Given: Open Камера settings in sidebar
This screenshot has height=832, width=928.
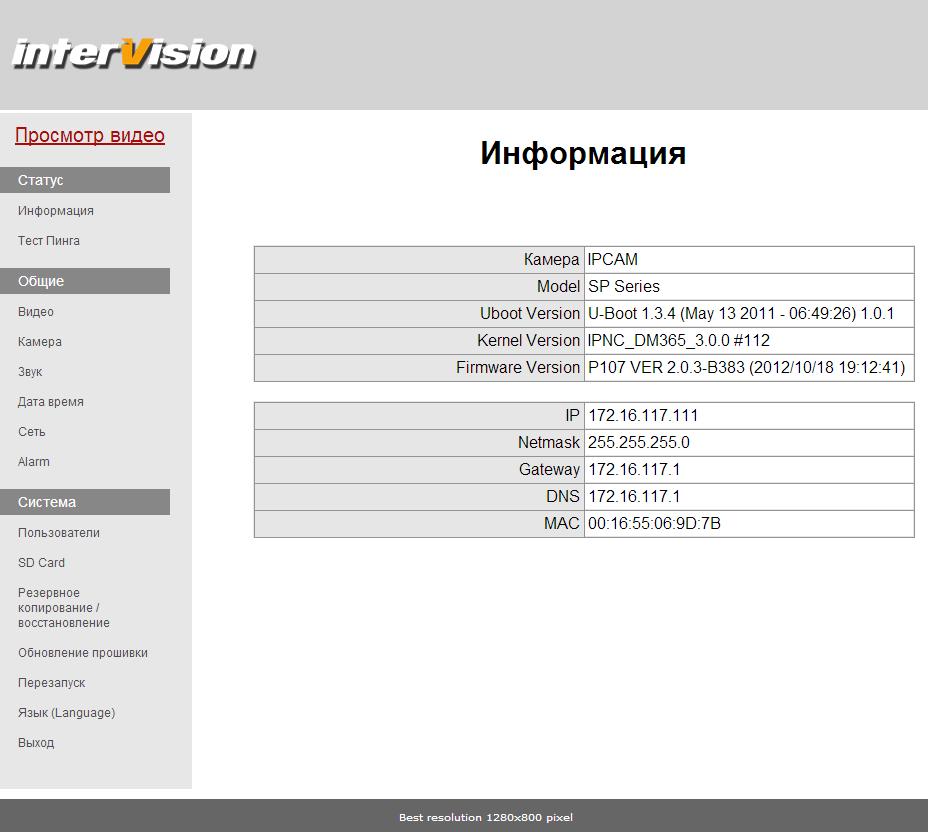Looking at the screenshot, I should pos(40,342).
